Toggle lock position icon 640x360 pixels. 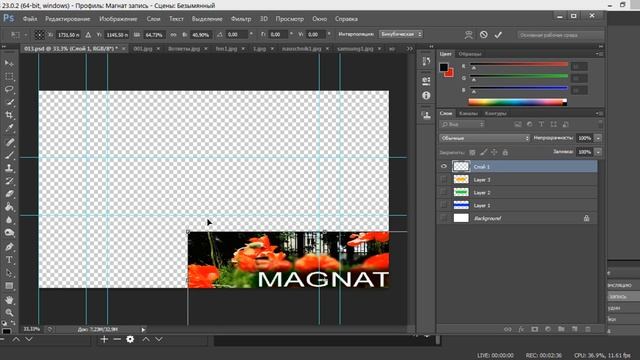(x=494, y=152)
